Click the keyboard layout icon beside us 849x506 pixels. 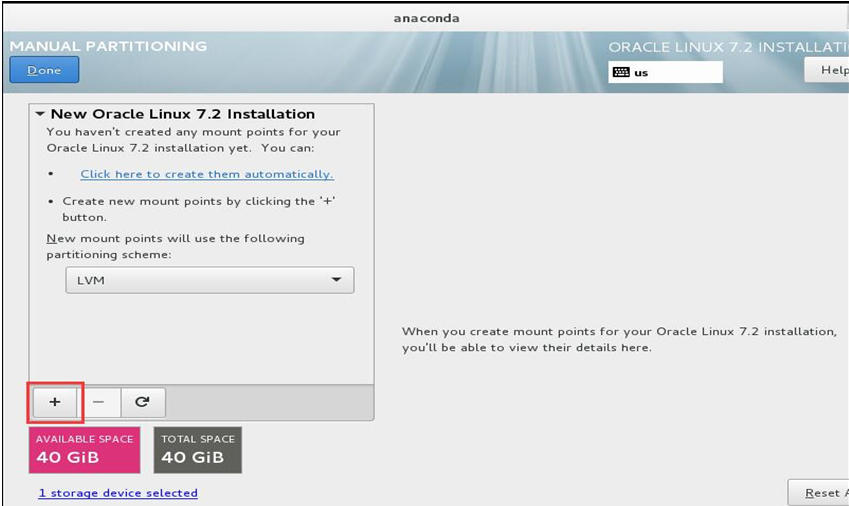pos(621,73)
